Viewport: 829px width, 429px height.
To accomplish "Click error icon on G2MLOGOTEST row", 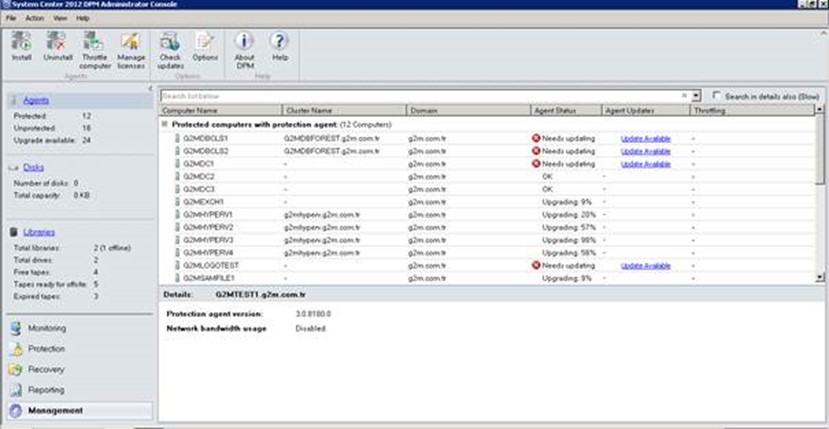I will [536, 266].
